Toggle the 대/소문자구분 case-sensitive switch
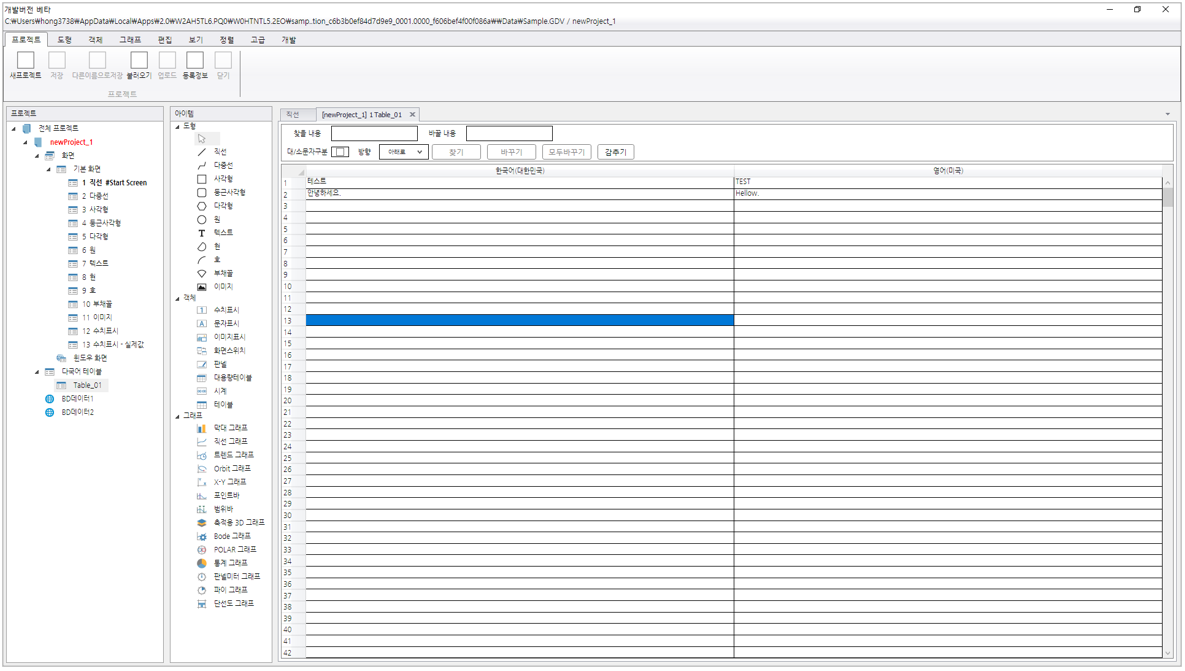Image resolution: width=1185 pixels, height=671 pixels. pyautogui.click(x=340, y=152)
